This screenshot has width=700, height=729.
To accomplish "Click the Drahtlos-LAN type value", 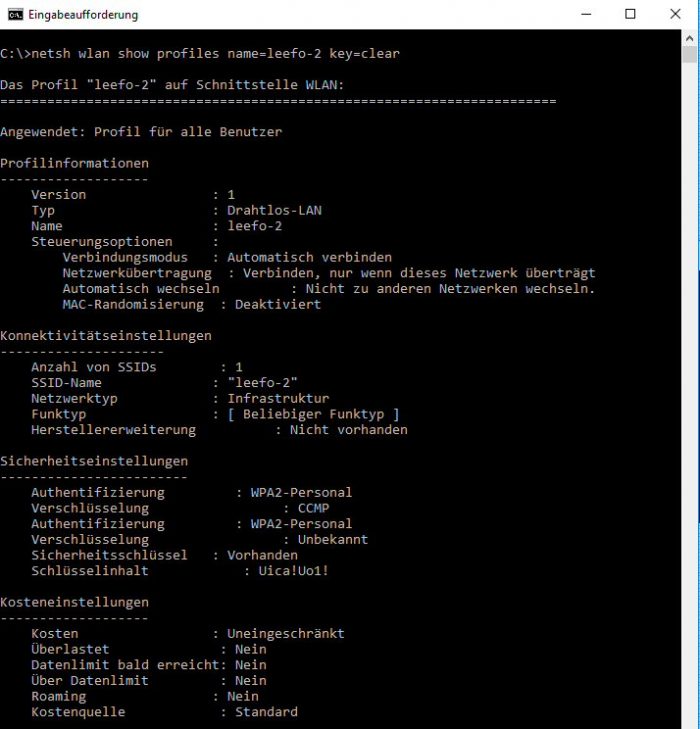I will (x=274, y=211).
